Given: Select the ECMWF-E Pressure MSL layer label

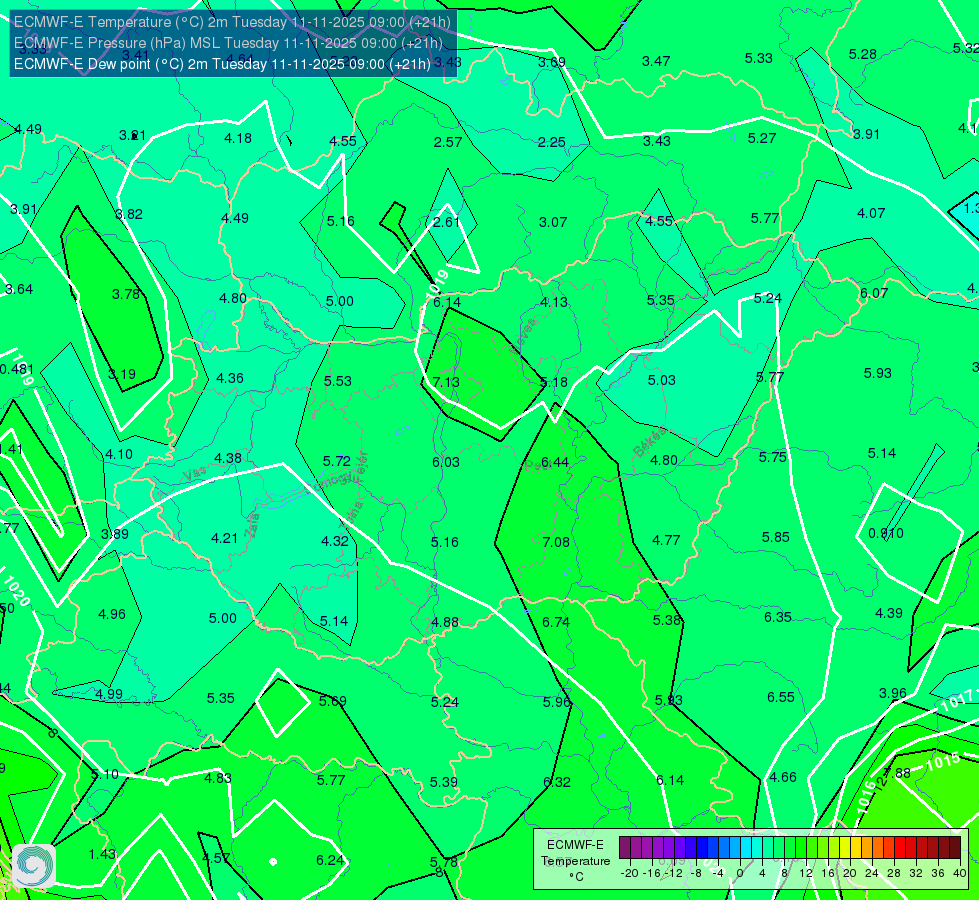Looking at the screenshot, I should click(x=228, y=43).
